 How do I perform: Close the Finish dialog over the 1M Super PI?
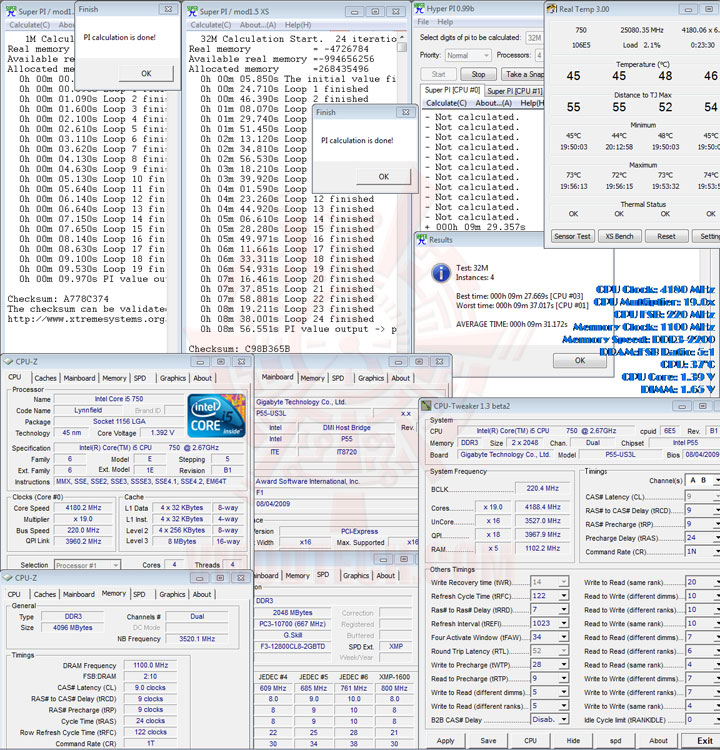tap(168, 9)
